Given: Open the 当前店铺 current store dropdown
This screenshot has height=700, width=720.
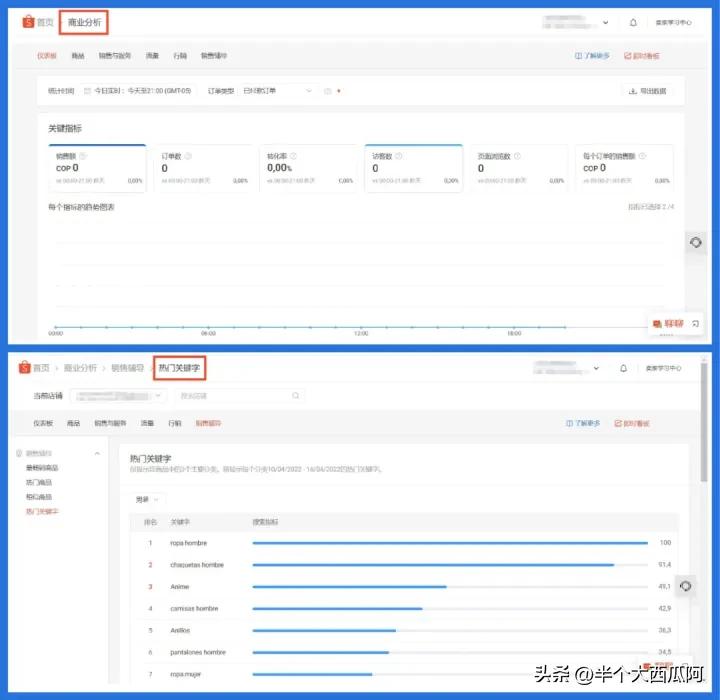Looking at the screenshot, I should (118, 395).
